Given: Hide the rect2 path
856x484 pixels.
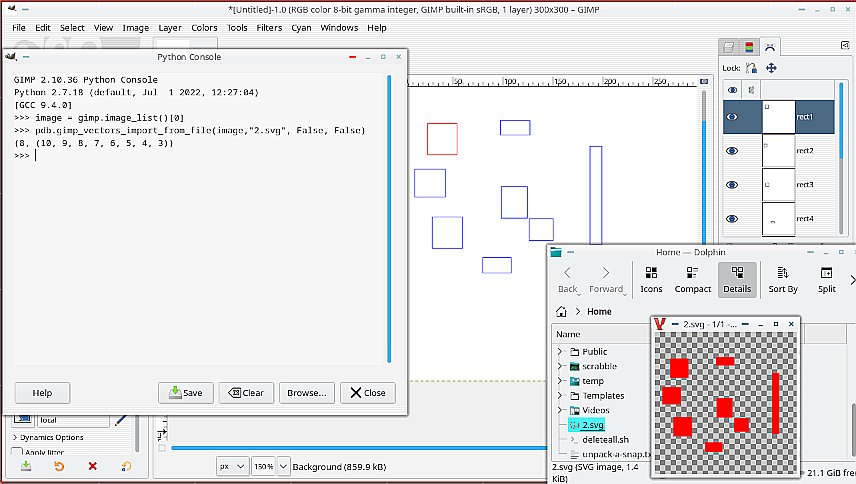Looking at the screenshot, I should [732, 151].
